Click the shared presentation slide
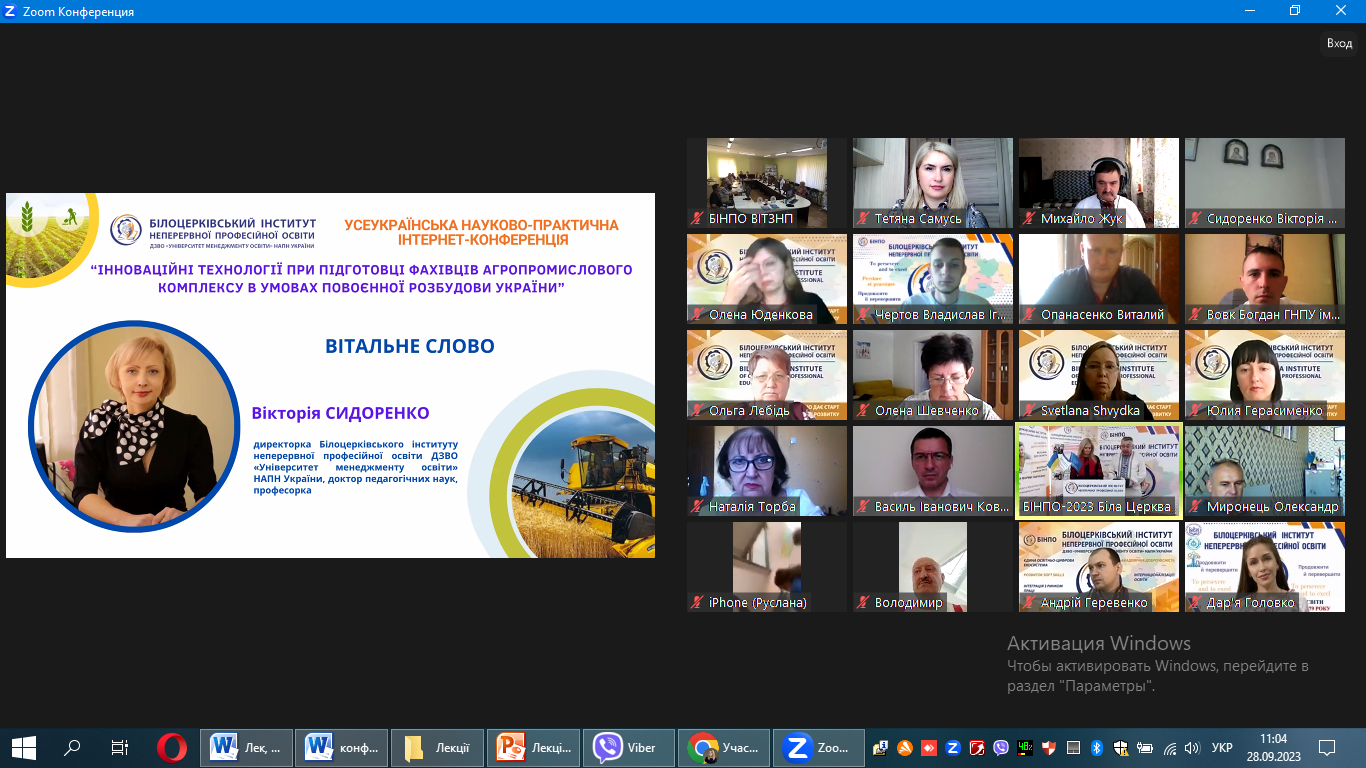1366x768 pixels. 330,375
